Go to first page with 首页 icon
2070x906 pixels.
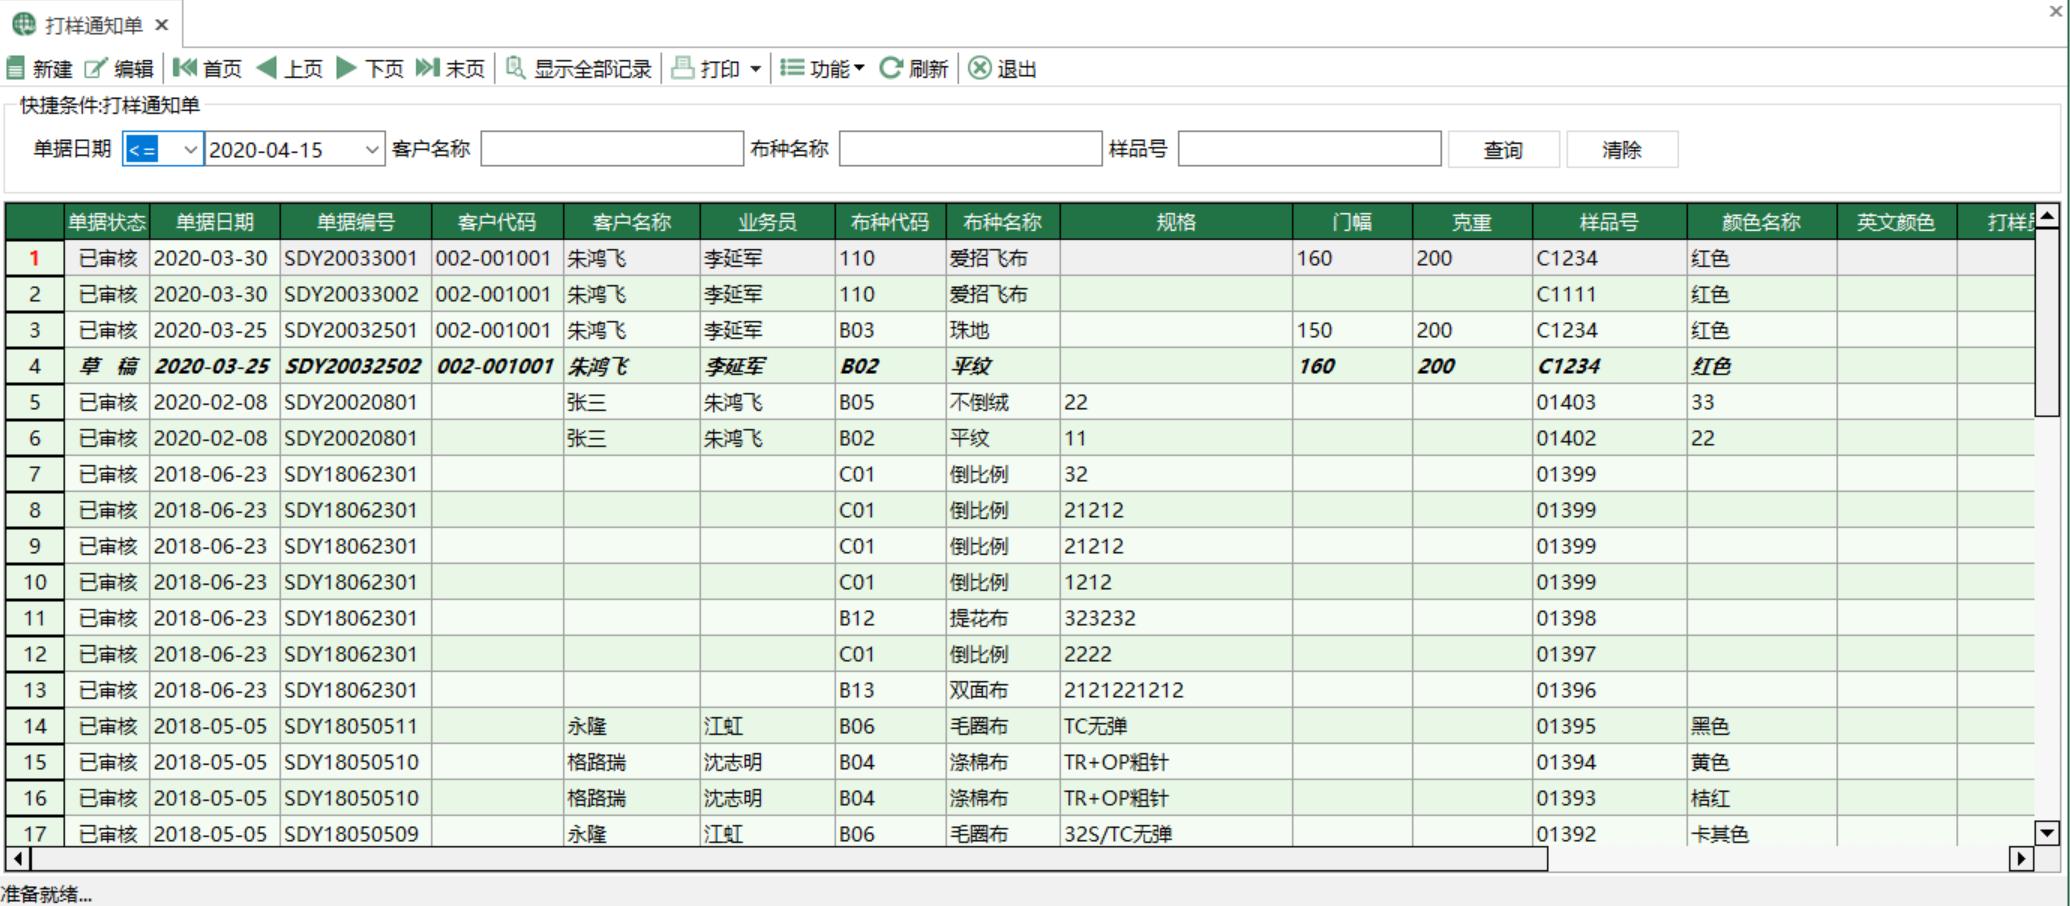[184, 68]
